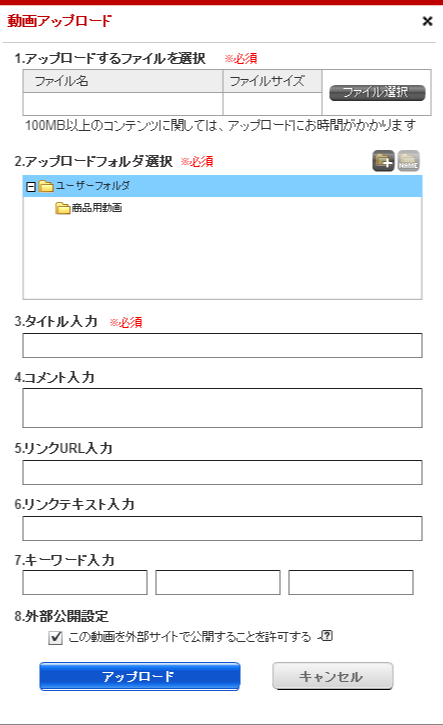Toggle external site publishing checkbox
The image size is (443, 725).
[55, 638]
